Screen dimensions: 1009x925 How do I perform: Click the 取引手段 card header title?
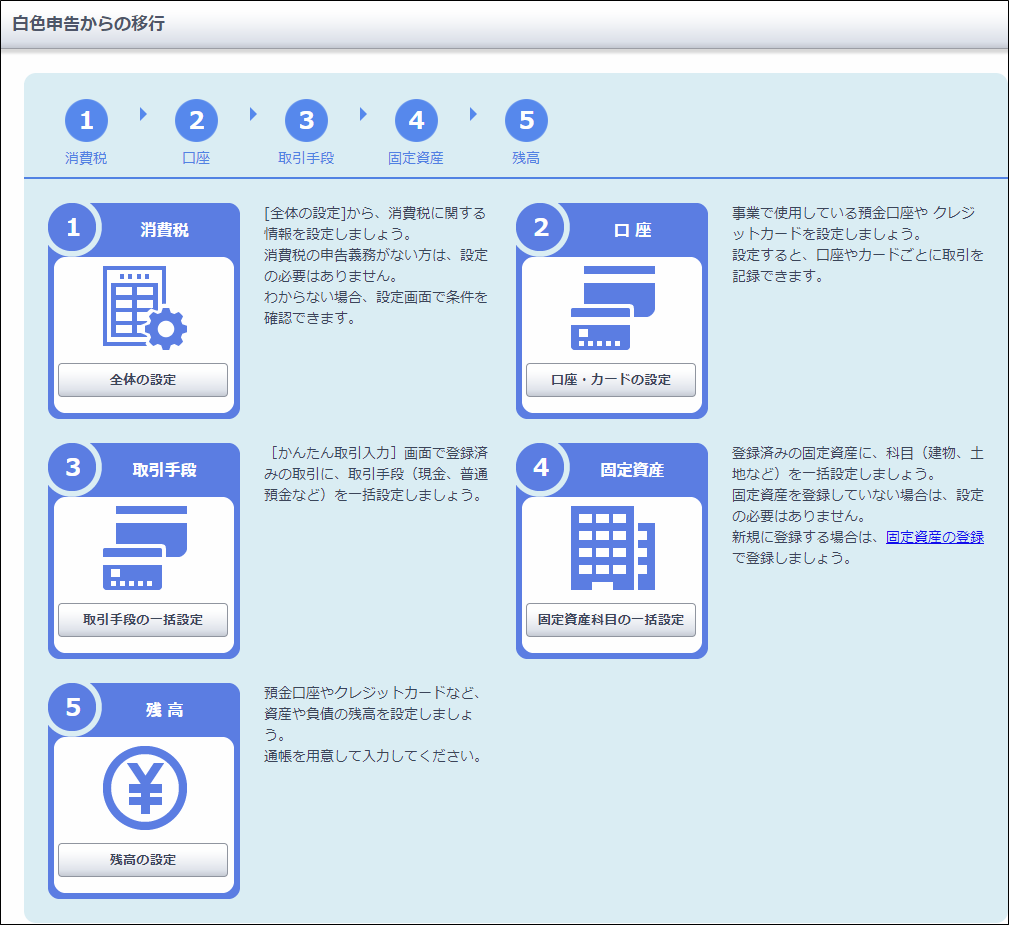(x=164, y=470)
